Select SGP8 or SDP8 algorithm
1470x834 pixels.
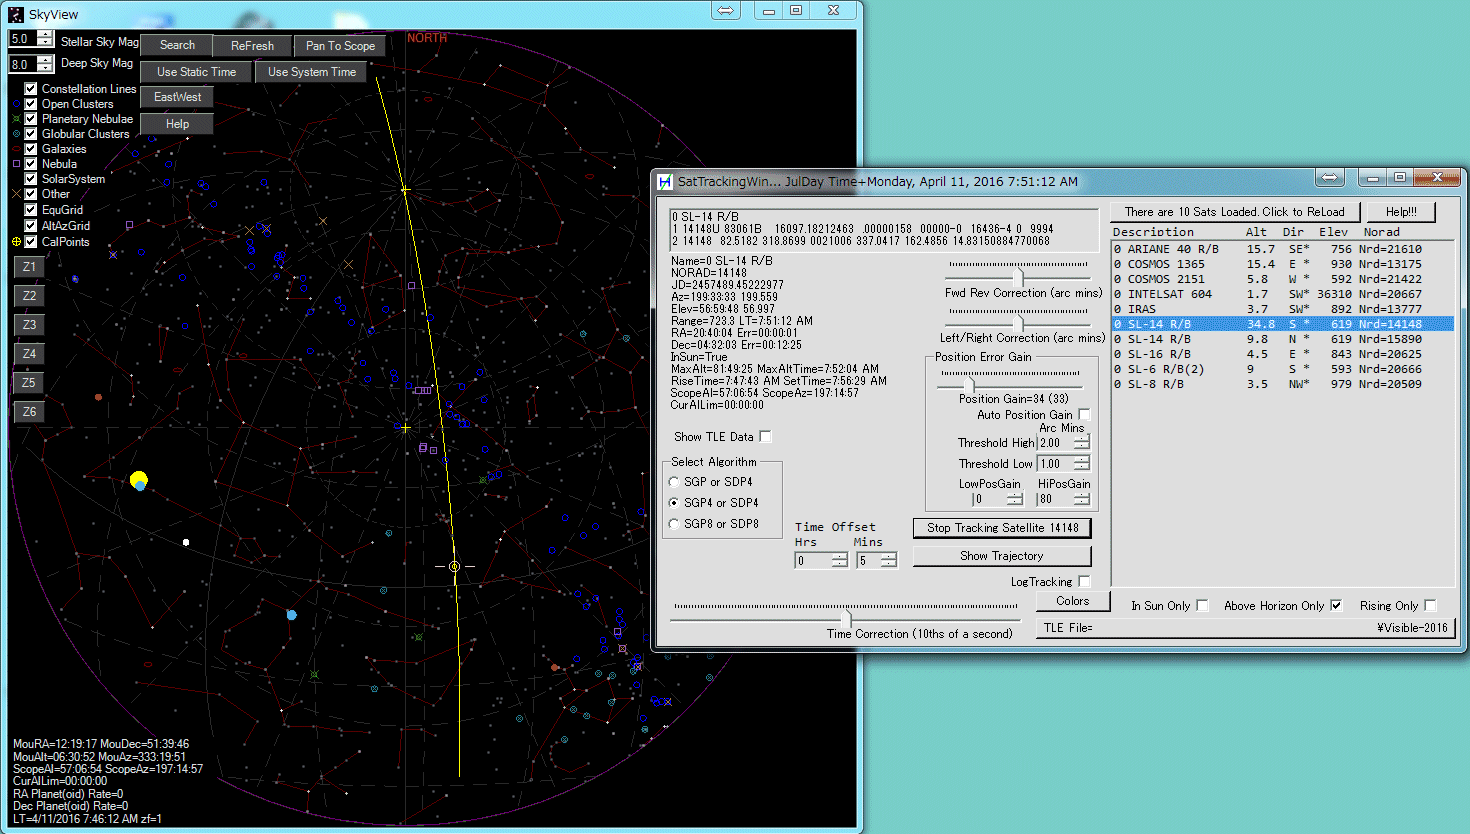tap(674, 524)
